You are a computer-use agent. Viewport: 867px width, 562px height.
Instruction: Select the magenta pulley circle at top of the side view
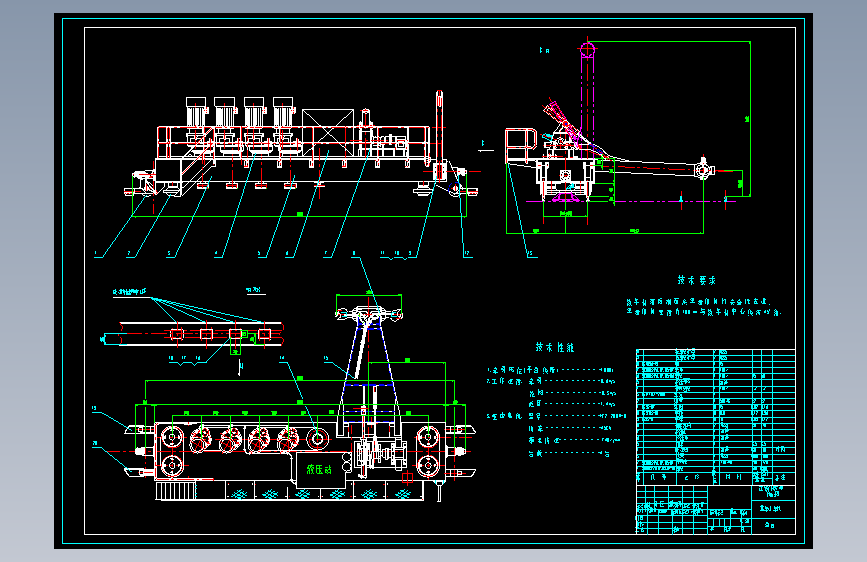(x=588, y=50)
